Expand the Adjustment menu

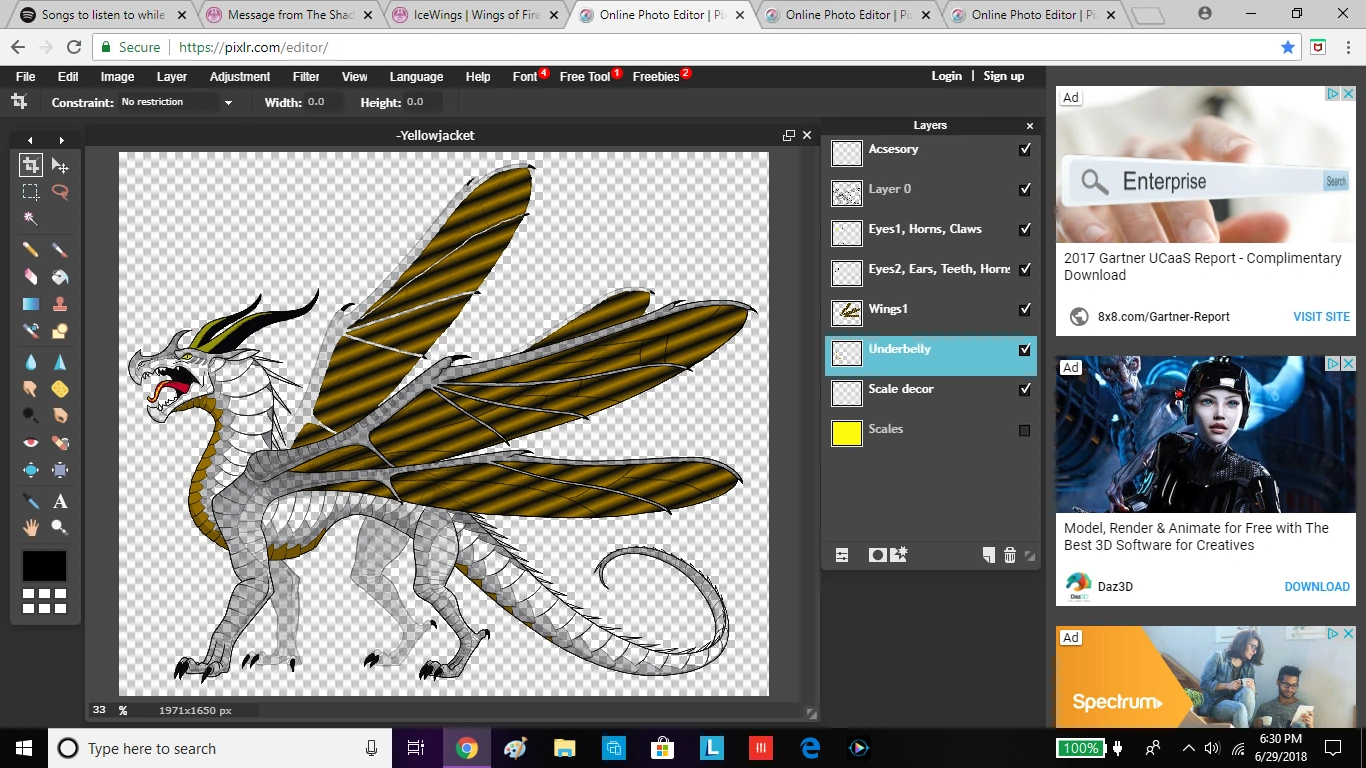(239, 77)
